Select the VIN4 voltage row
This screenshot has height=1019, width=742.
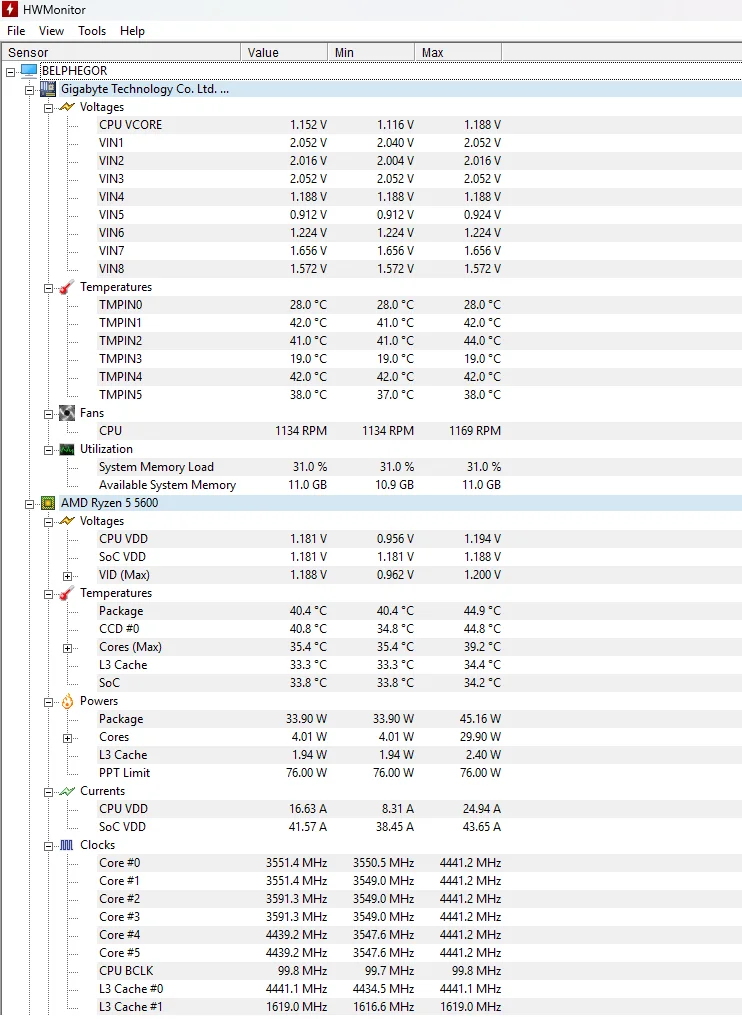299,197
